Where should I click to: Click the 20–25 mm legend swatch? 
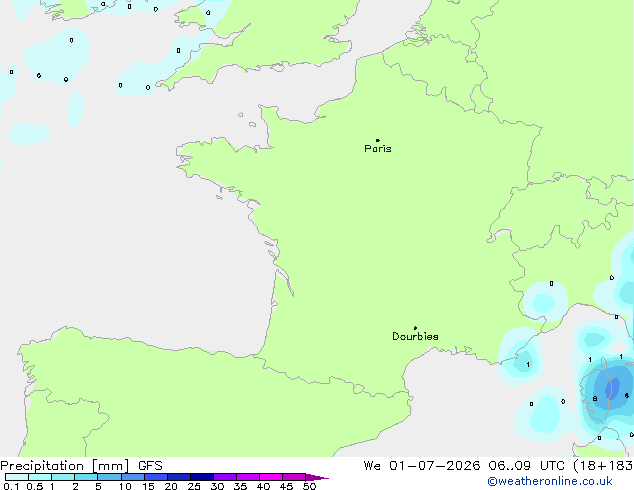click(179, 477)
